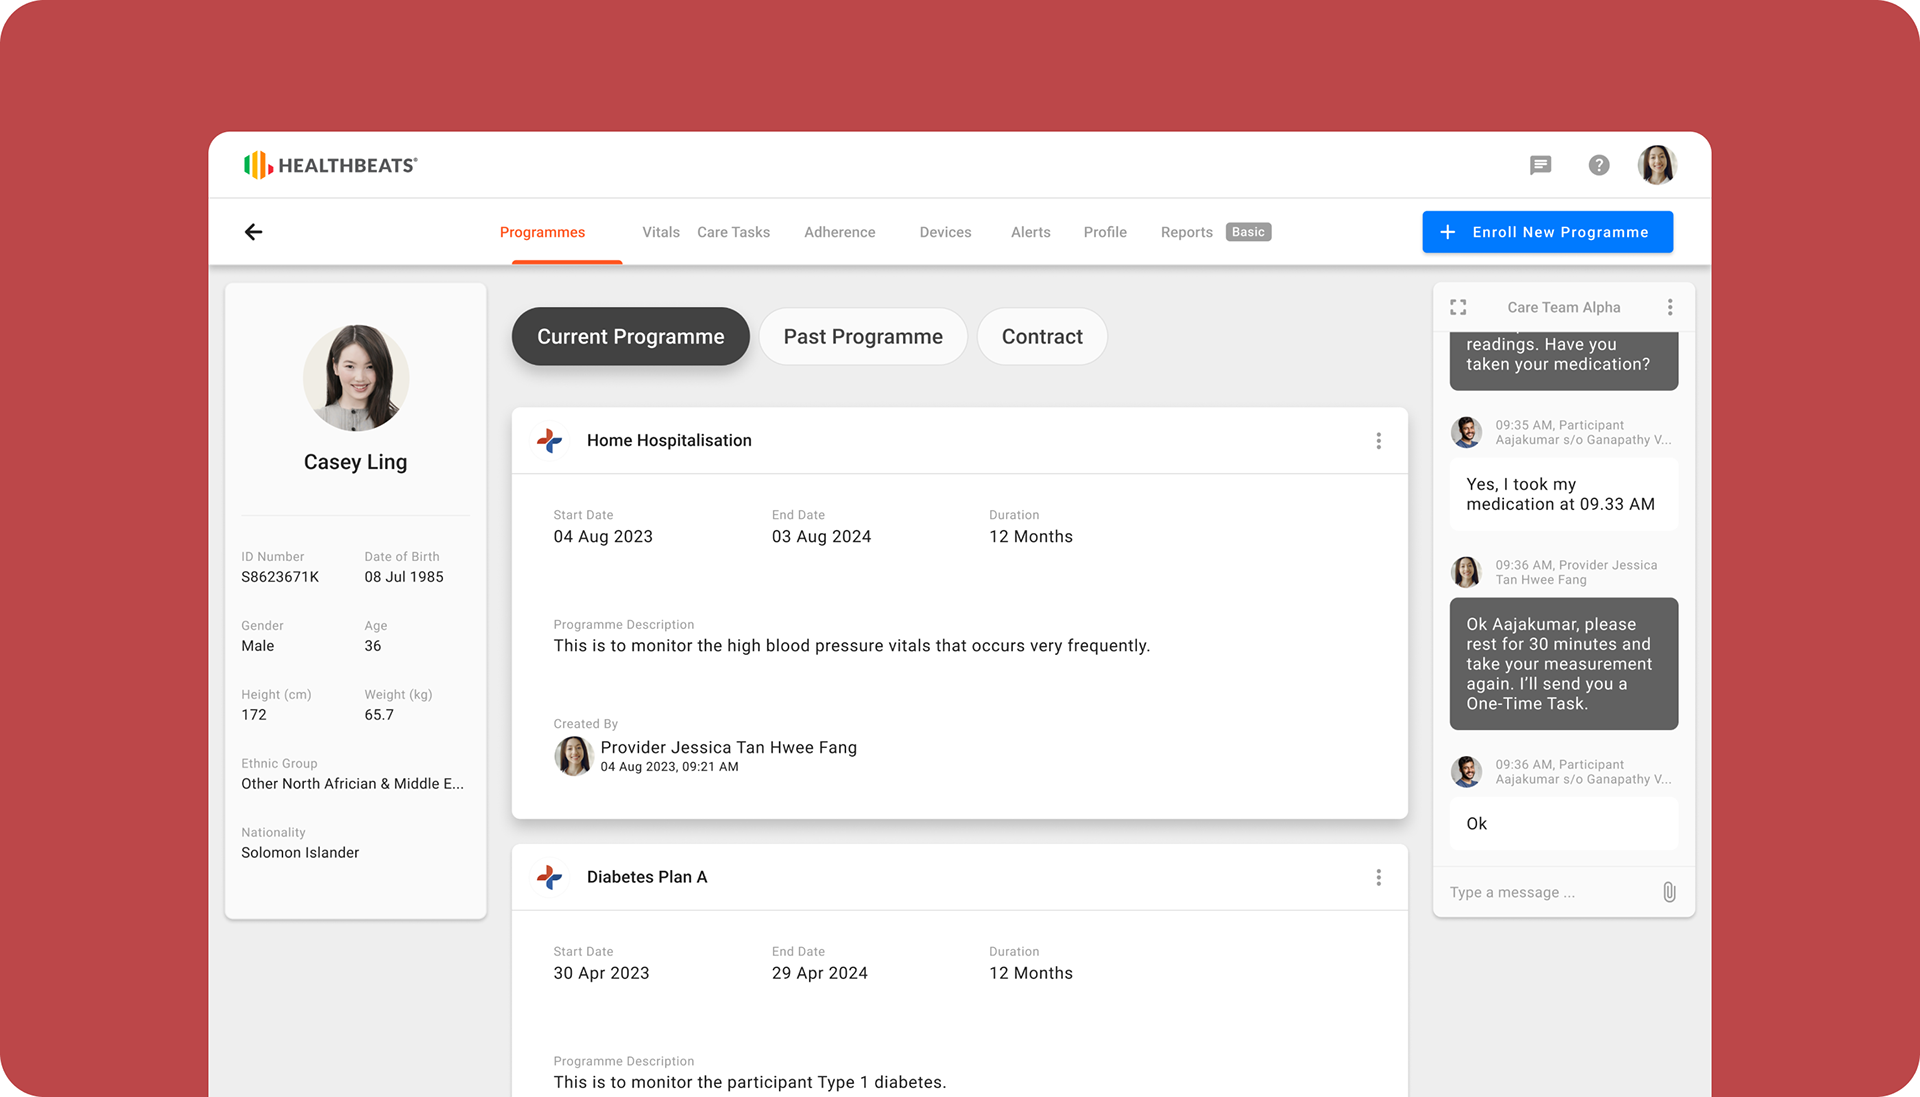
Task: Select the Contract toggle button
Action: click(x=1041, y=337)
